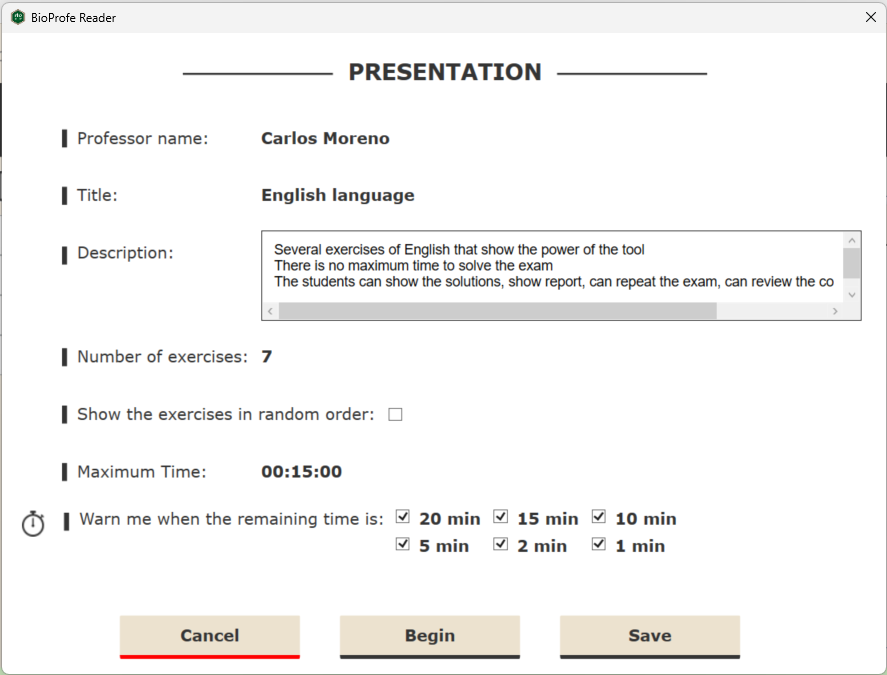Uncheck the 20 min warning checkbox
This screenshot has height=675, width=887.
(403, 518)
